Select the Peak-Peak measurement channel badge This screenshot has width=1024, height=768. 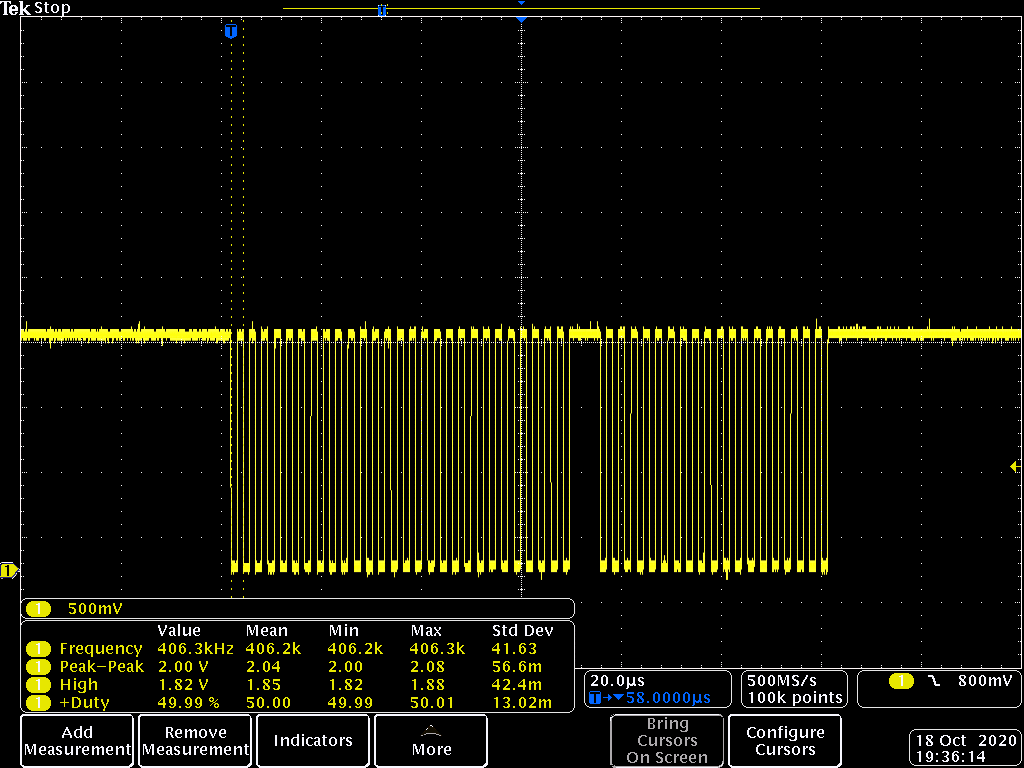point(39,667)
